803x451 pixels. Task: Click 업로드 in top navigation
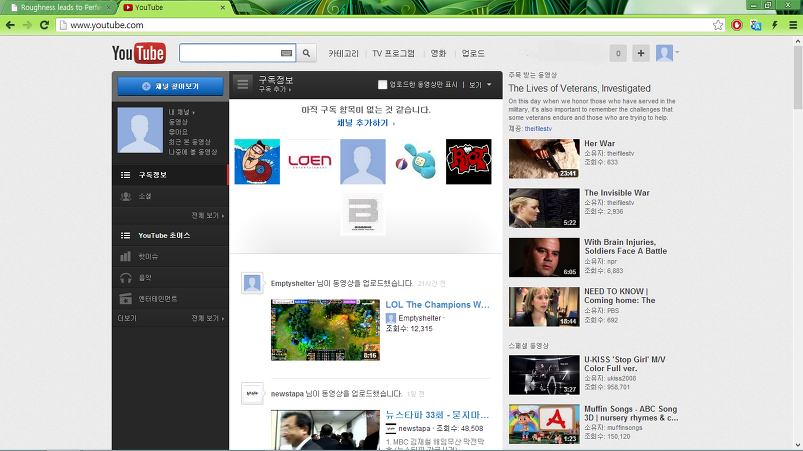tap(473, 53)
